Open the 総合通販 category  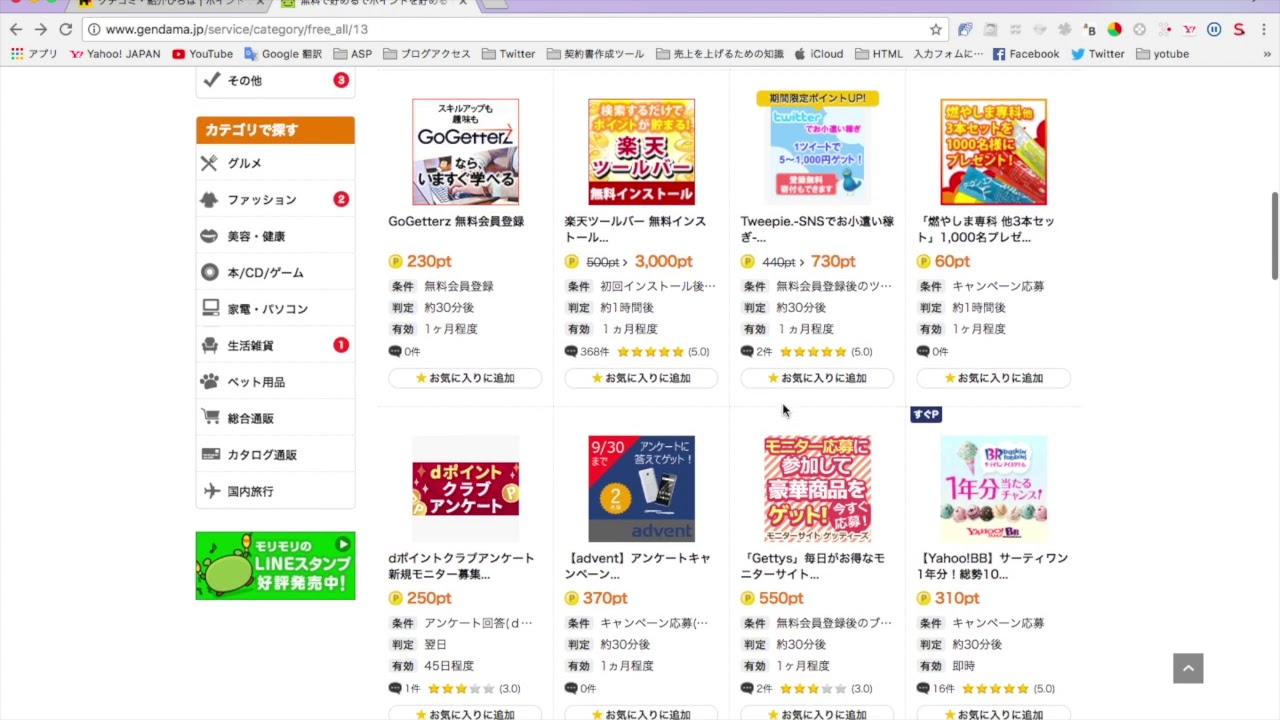275,418
